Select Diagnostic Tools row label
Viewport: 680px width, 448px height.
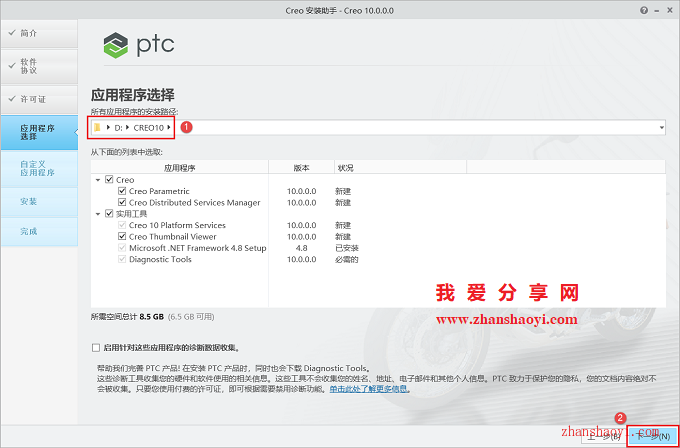tap(160, 259)
